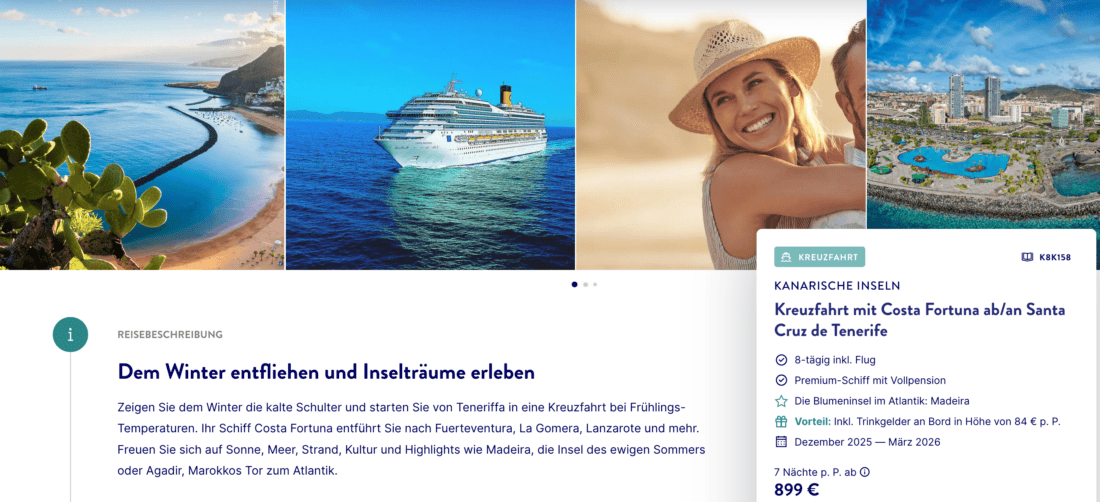Click the calendar icon for Dezember 2025

(781, 442)
